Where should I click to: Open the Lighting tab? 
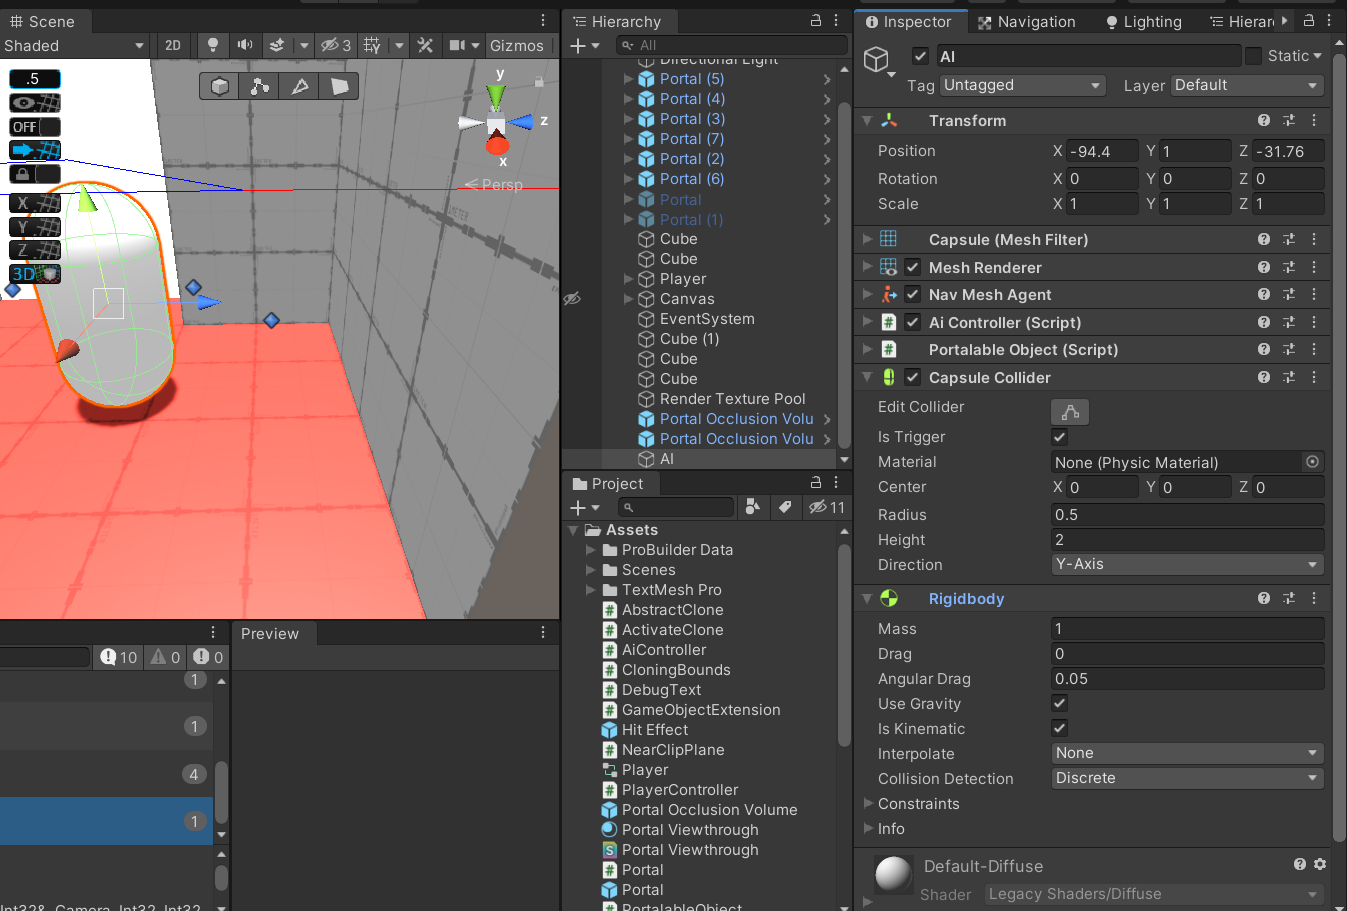1150,21
